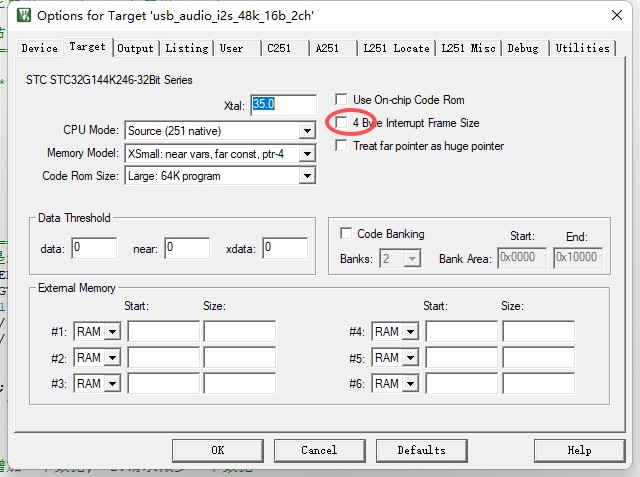Viewport: 640px width, 477px height.
Task: Click External Memory #4 Size field
Action: coord(539,331)
